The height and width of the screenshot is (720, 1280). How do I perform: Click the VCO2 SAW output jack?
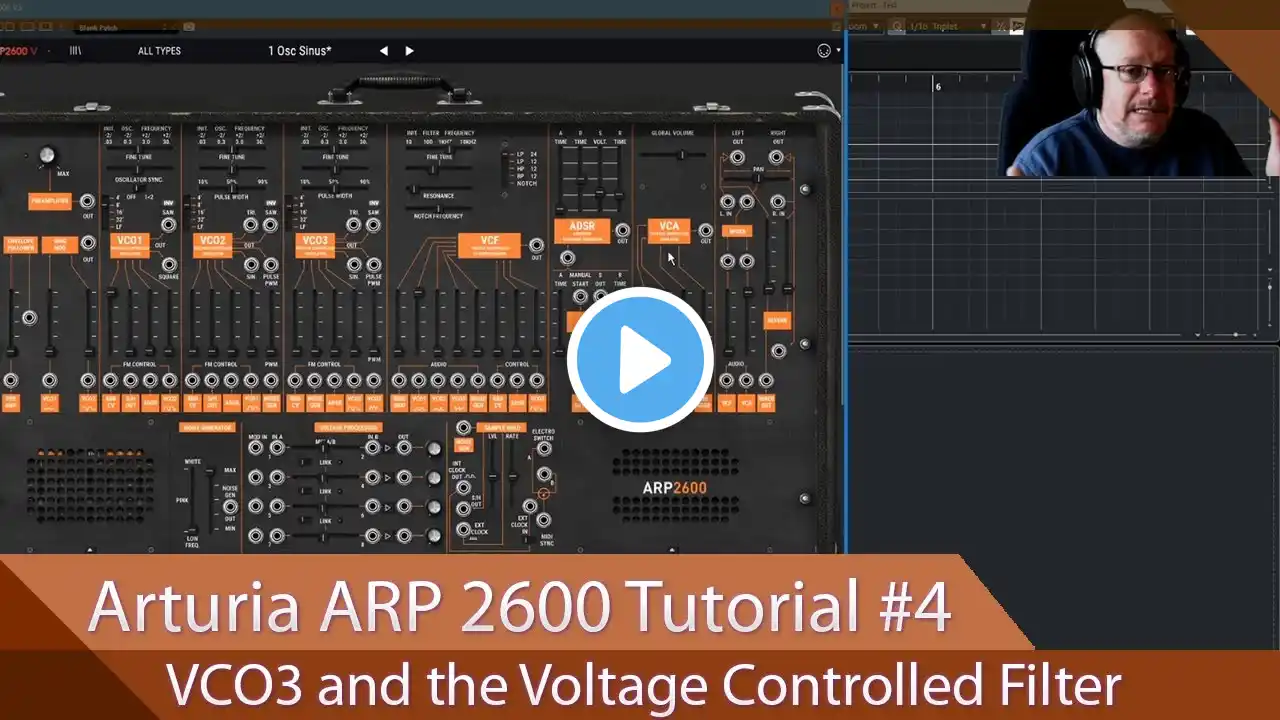click(271, 226)
